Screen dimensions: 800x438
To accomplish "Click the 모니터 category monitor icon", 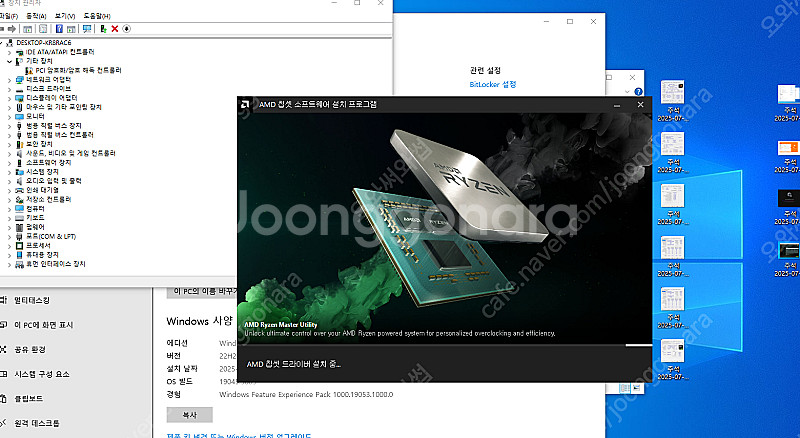I will (x=19, y=116).
